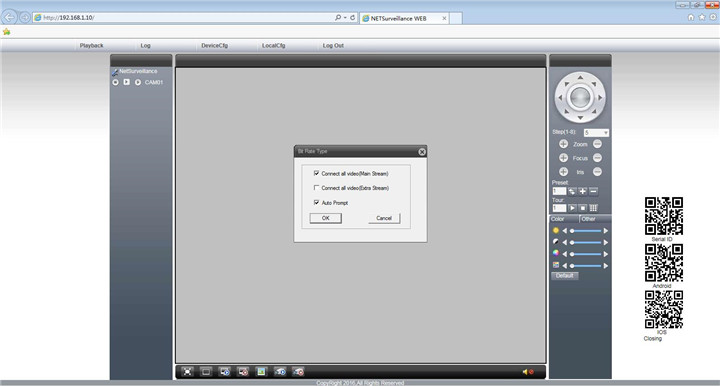Viewport: 720px width, 386px height.
Task: Decrease contrast with left arrow
Action: pos(565,242)
